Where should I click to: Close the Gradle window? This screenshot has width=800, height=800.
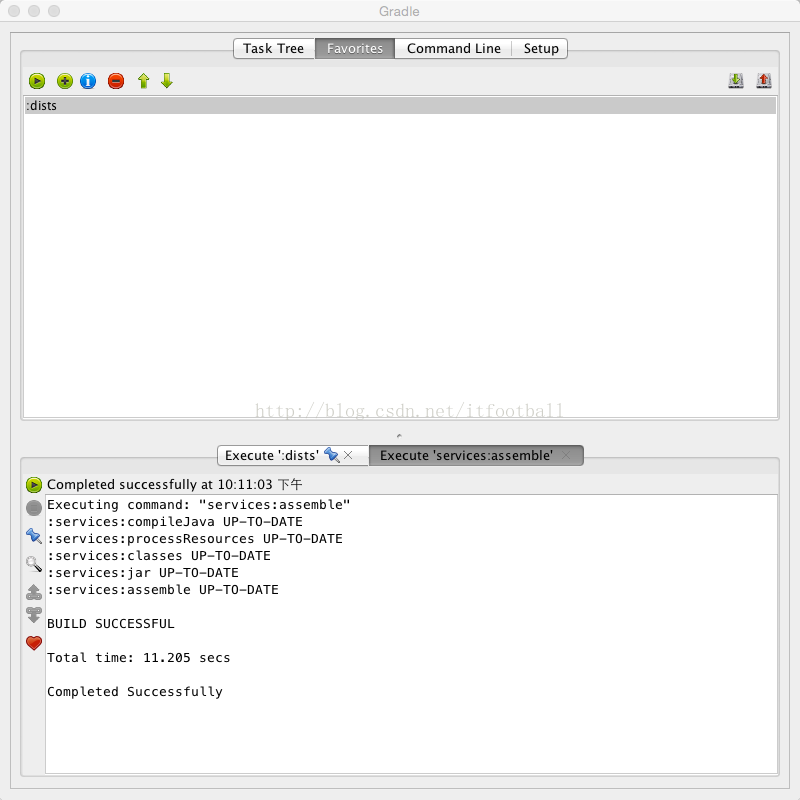click(14, 11)
